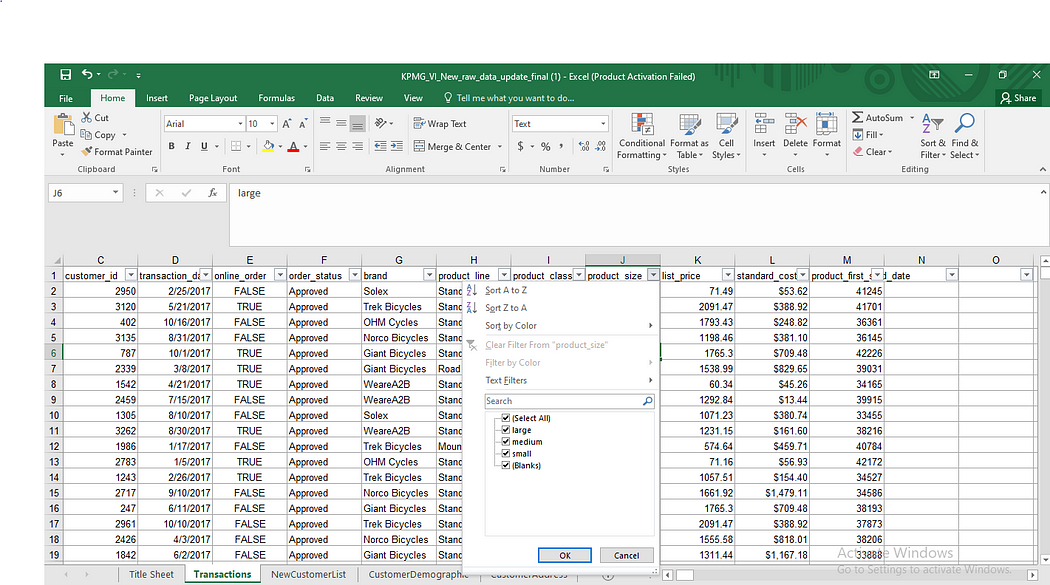
Task: Apply the Format Painter tool
Action: [117, 151]
